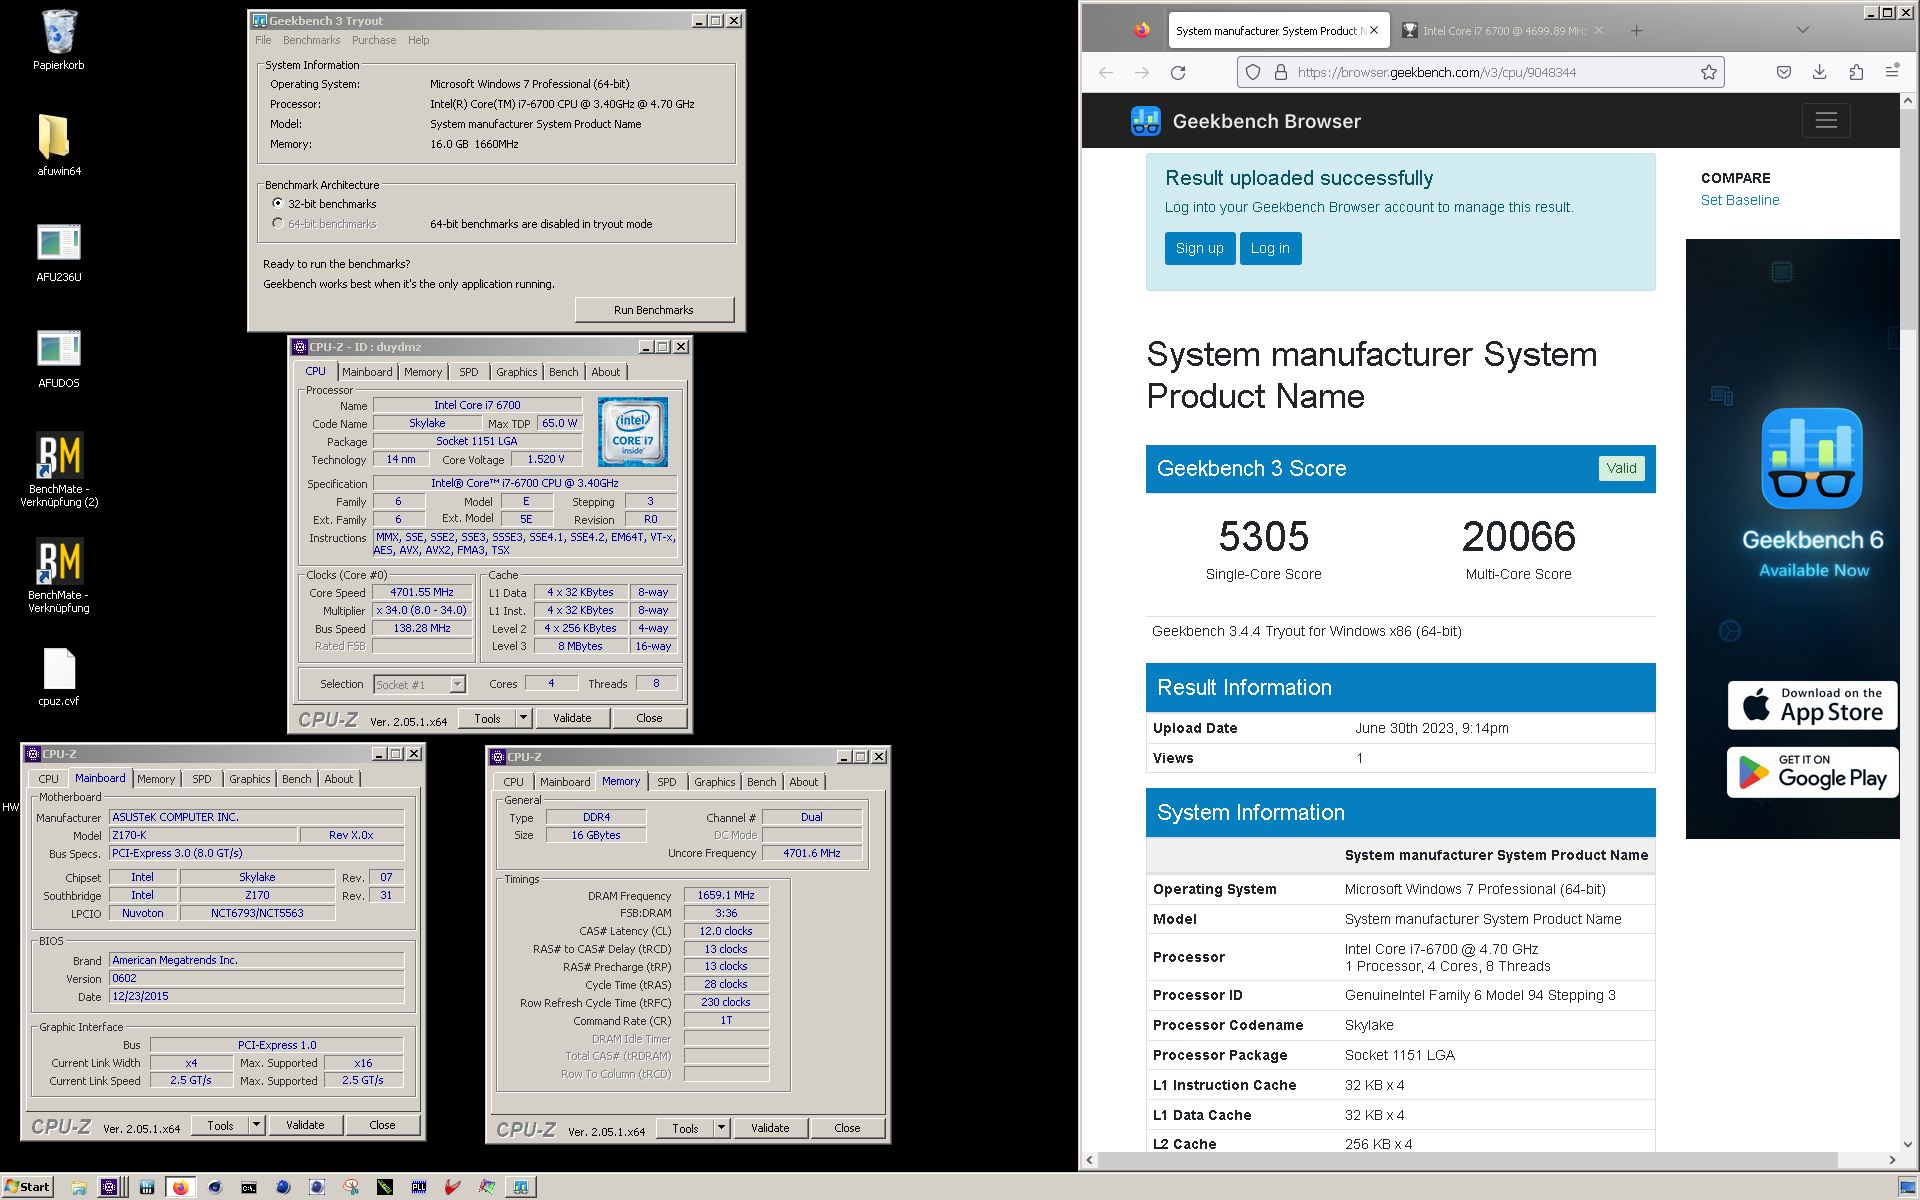
Task: Click the Geekbench taskbar button
Action: click(x=520, y=1187)
